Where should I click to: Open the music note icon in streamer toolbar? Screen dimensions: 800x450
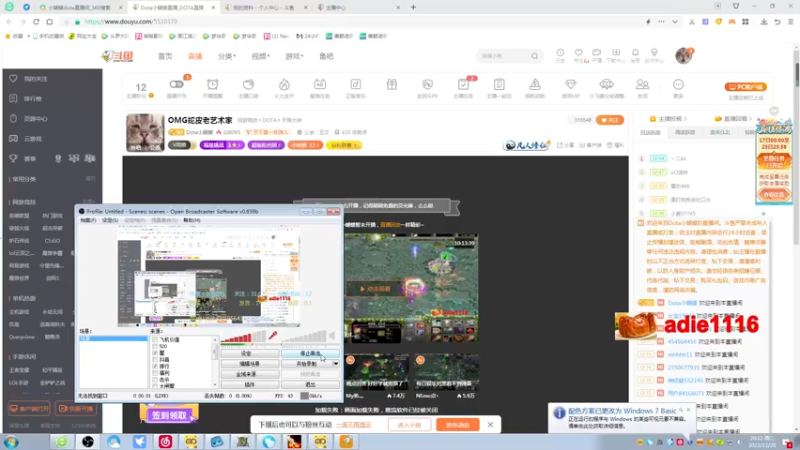(356, 84)
